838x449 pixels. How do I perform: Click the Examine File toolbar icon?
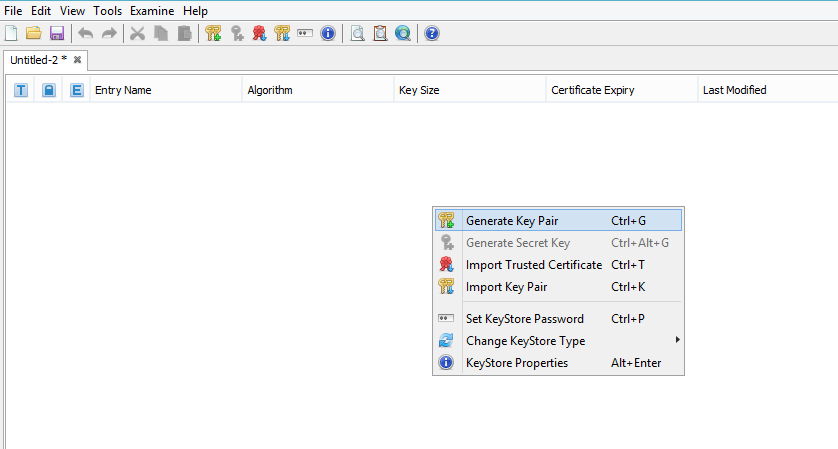pyautogui.click(x=357, y=33)
